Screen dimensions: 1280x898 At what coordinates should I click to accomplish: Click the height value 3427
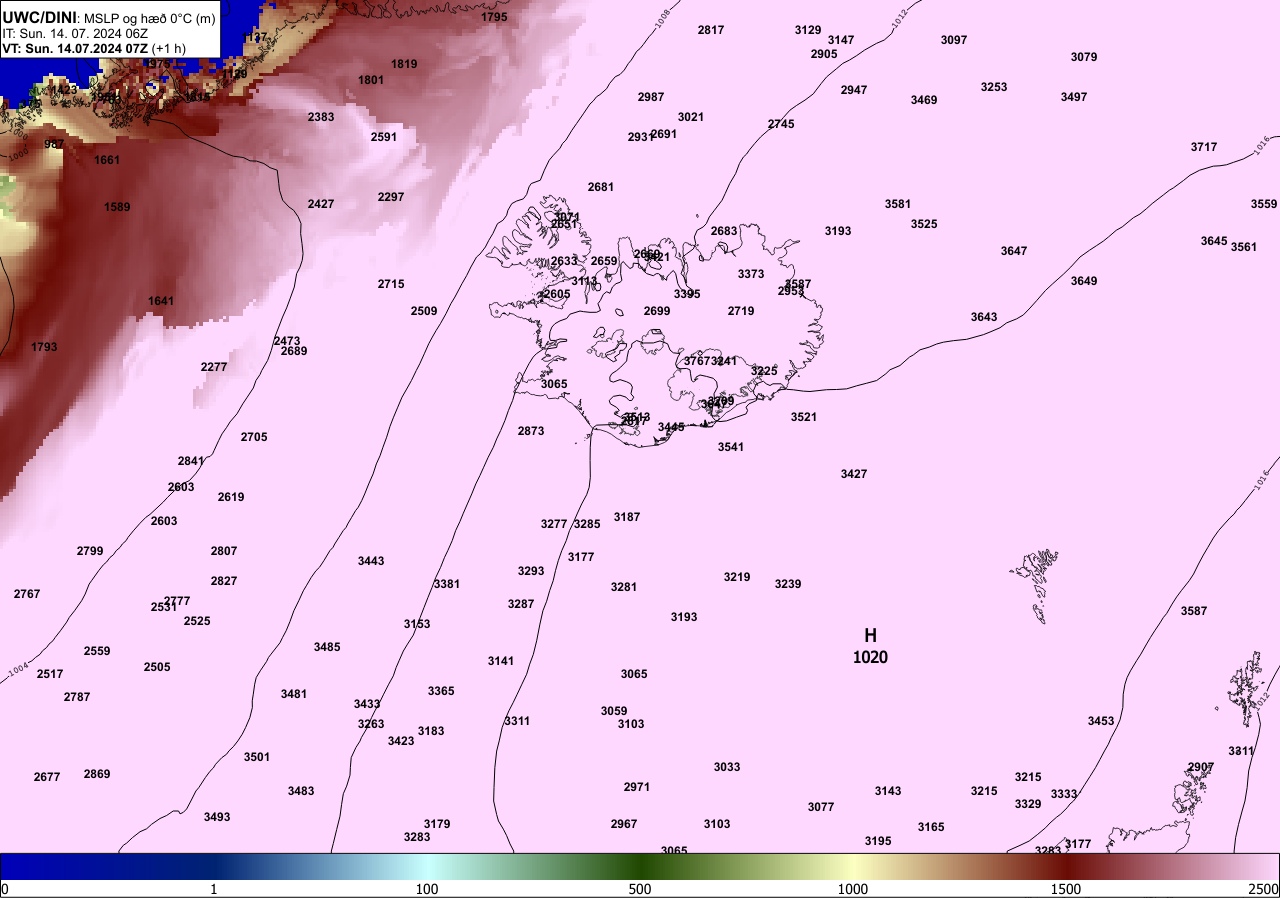pos(854,474)
